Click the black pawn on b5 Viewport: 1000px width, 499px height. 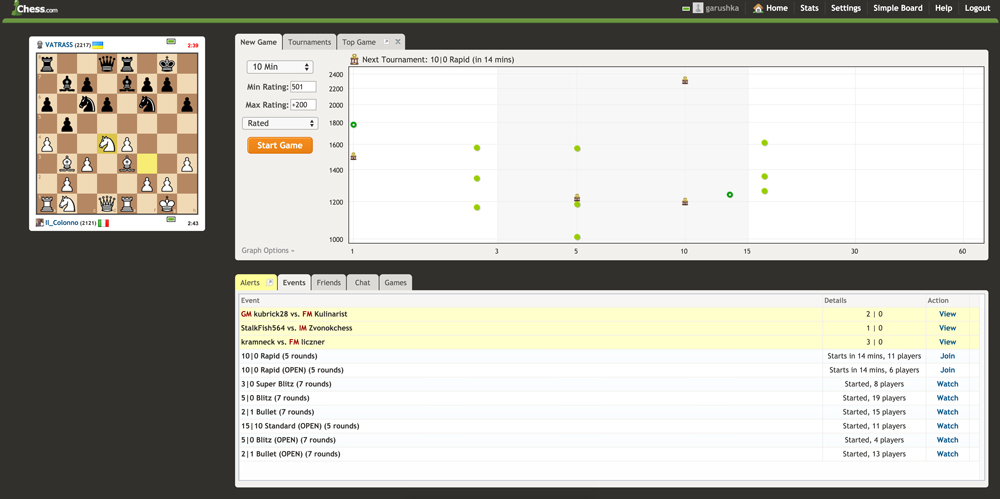[67, 124]
